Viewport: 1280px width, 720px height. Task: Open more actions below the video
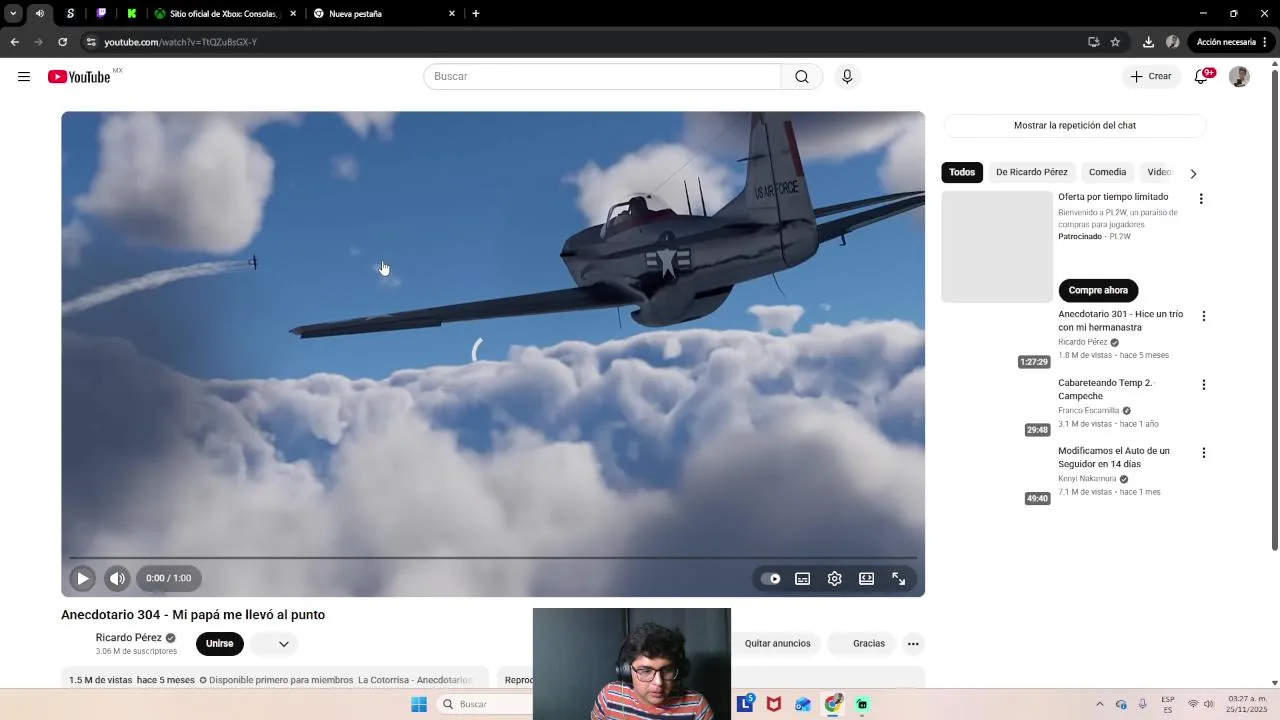pyautogui.click(x=913, y=644)
